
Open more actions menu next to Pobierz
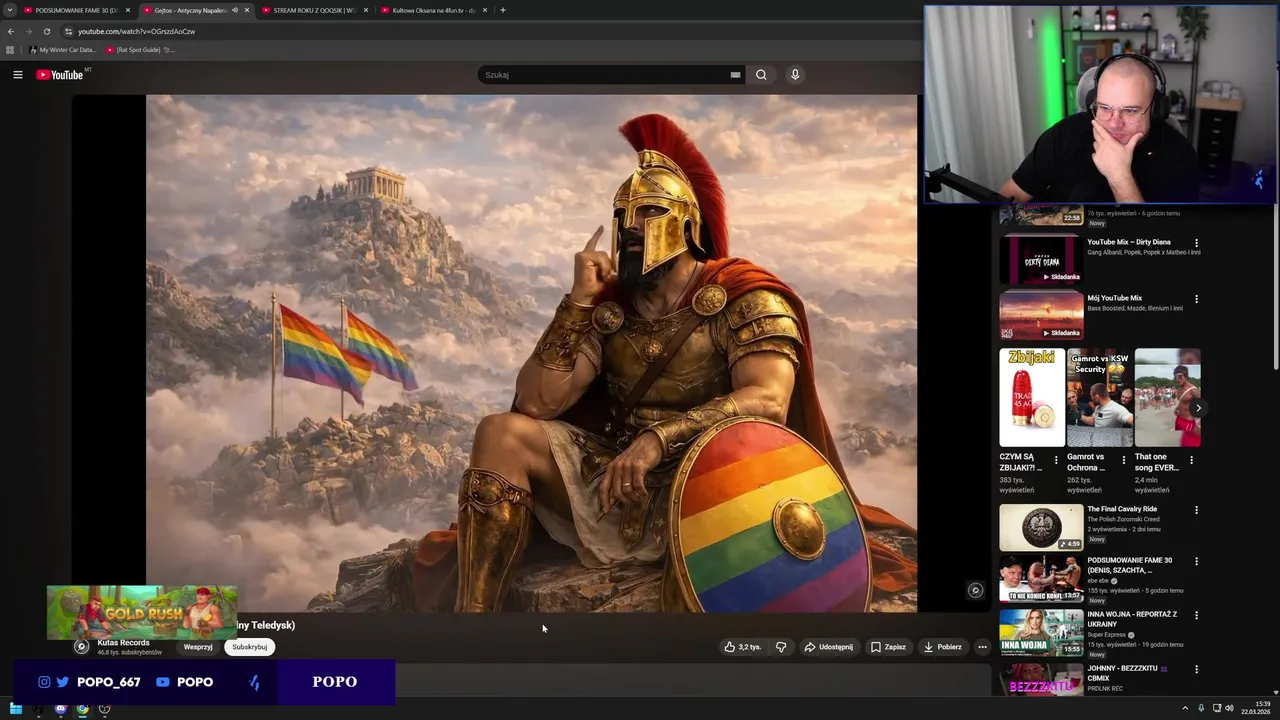982,647
